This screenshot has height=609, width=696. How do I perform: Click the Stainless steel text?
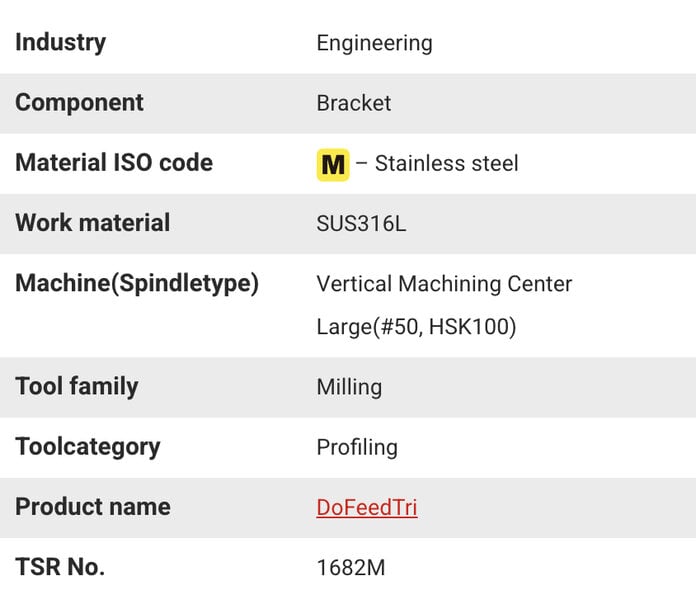[x=446, y=163]
